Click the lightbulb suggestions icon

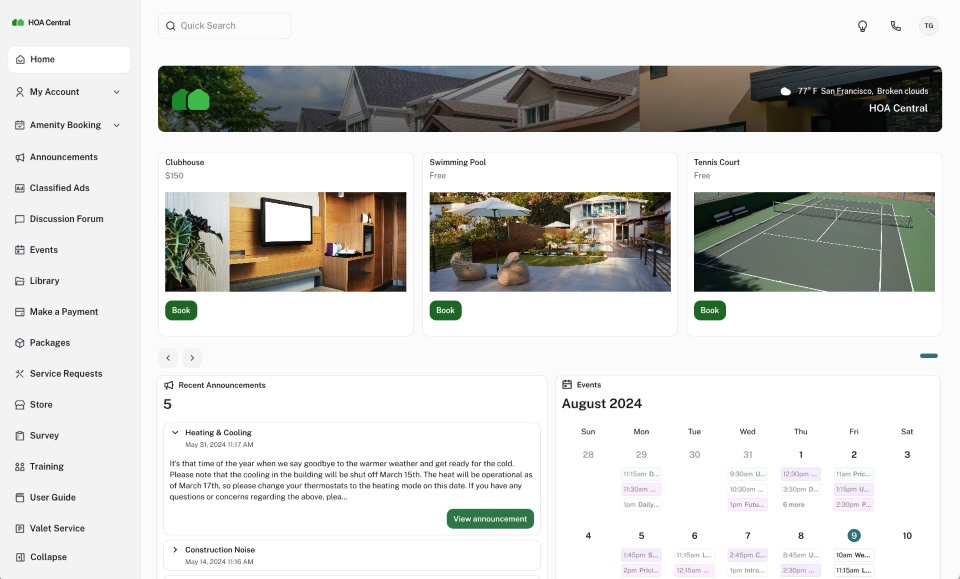(862, 26)
